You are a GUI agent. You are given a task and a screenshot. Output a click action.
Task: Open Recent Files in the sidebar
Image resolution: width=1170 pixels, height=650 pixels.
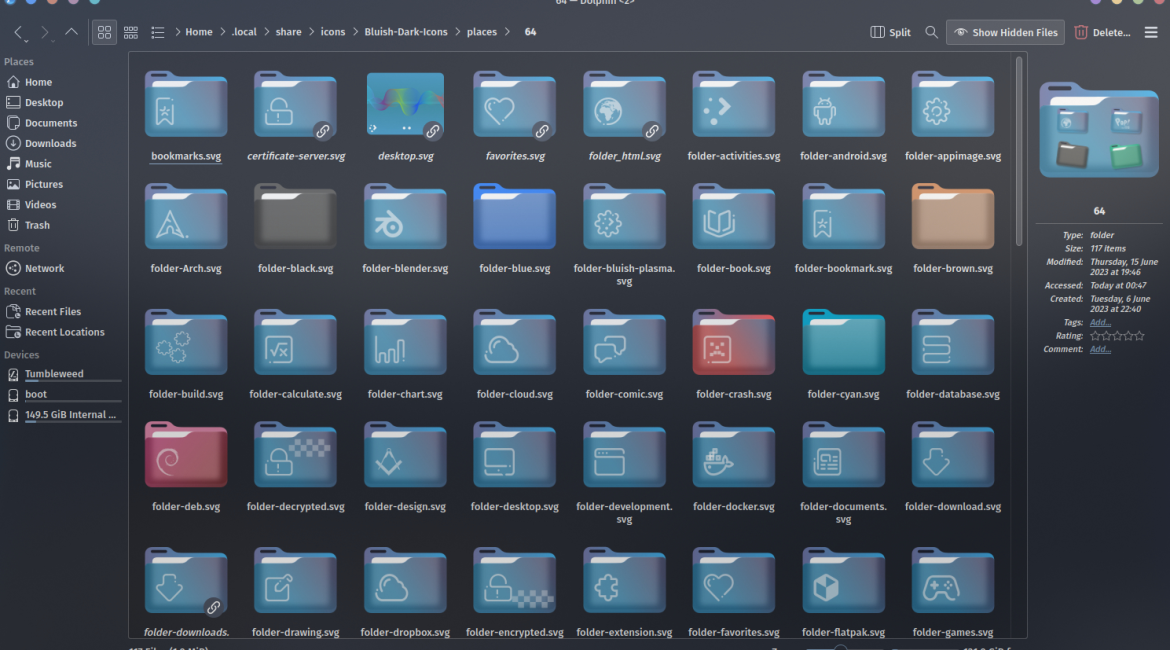(x=53, y=311)
